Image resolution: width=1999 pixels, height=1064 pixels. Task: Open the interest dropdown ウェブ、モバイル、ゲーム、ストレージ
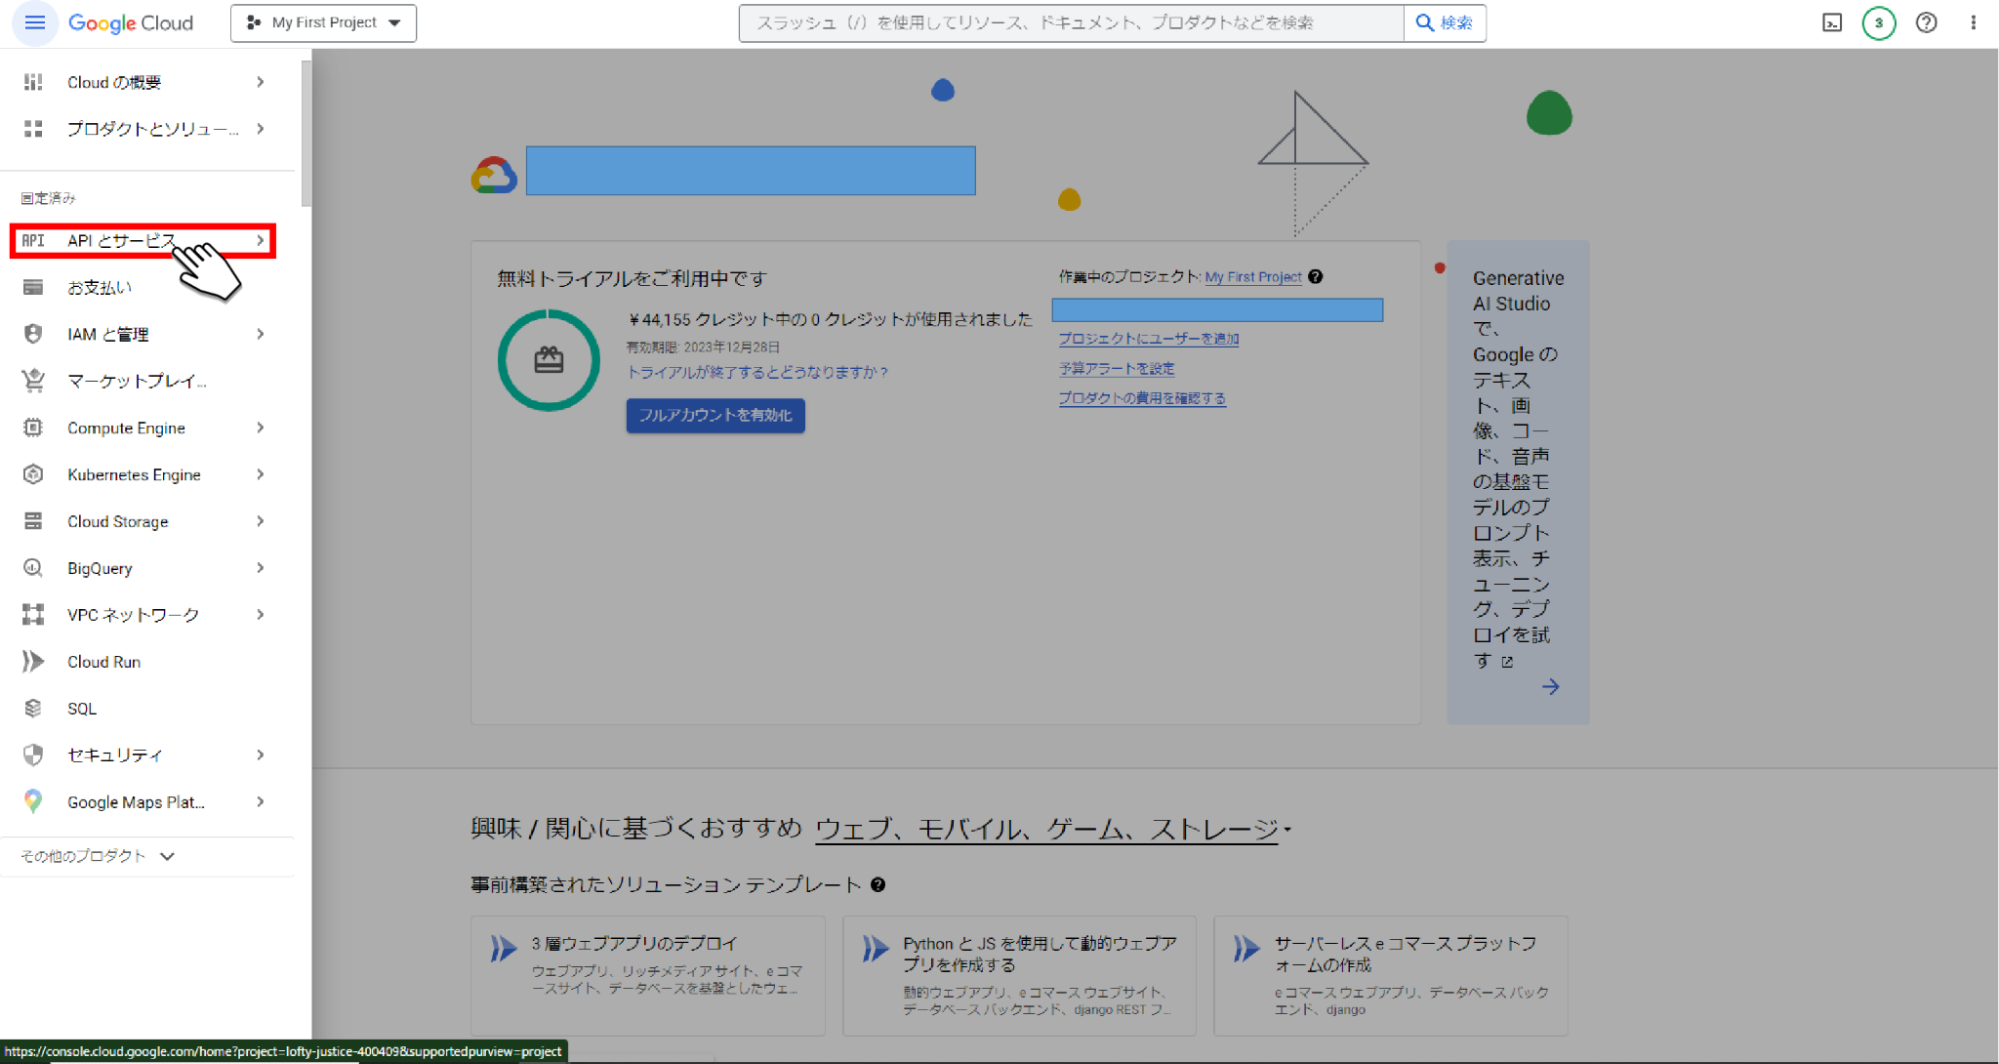pos(1053,829)
